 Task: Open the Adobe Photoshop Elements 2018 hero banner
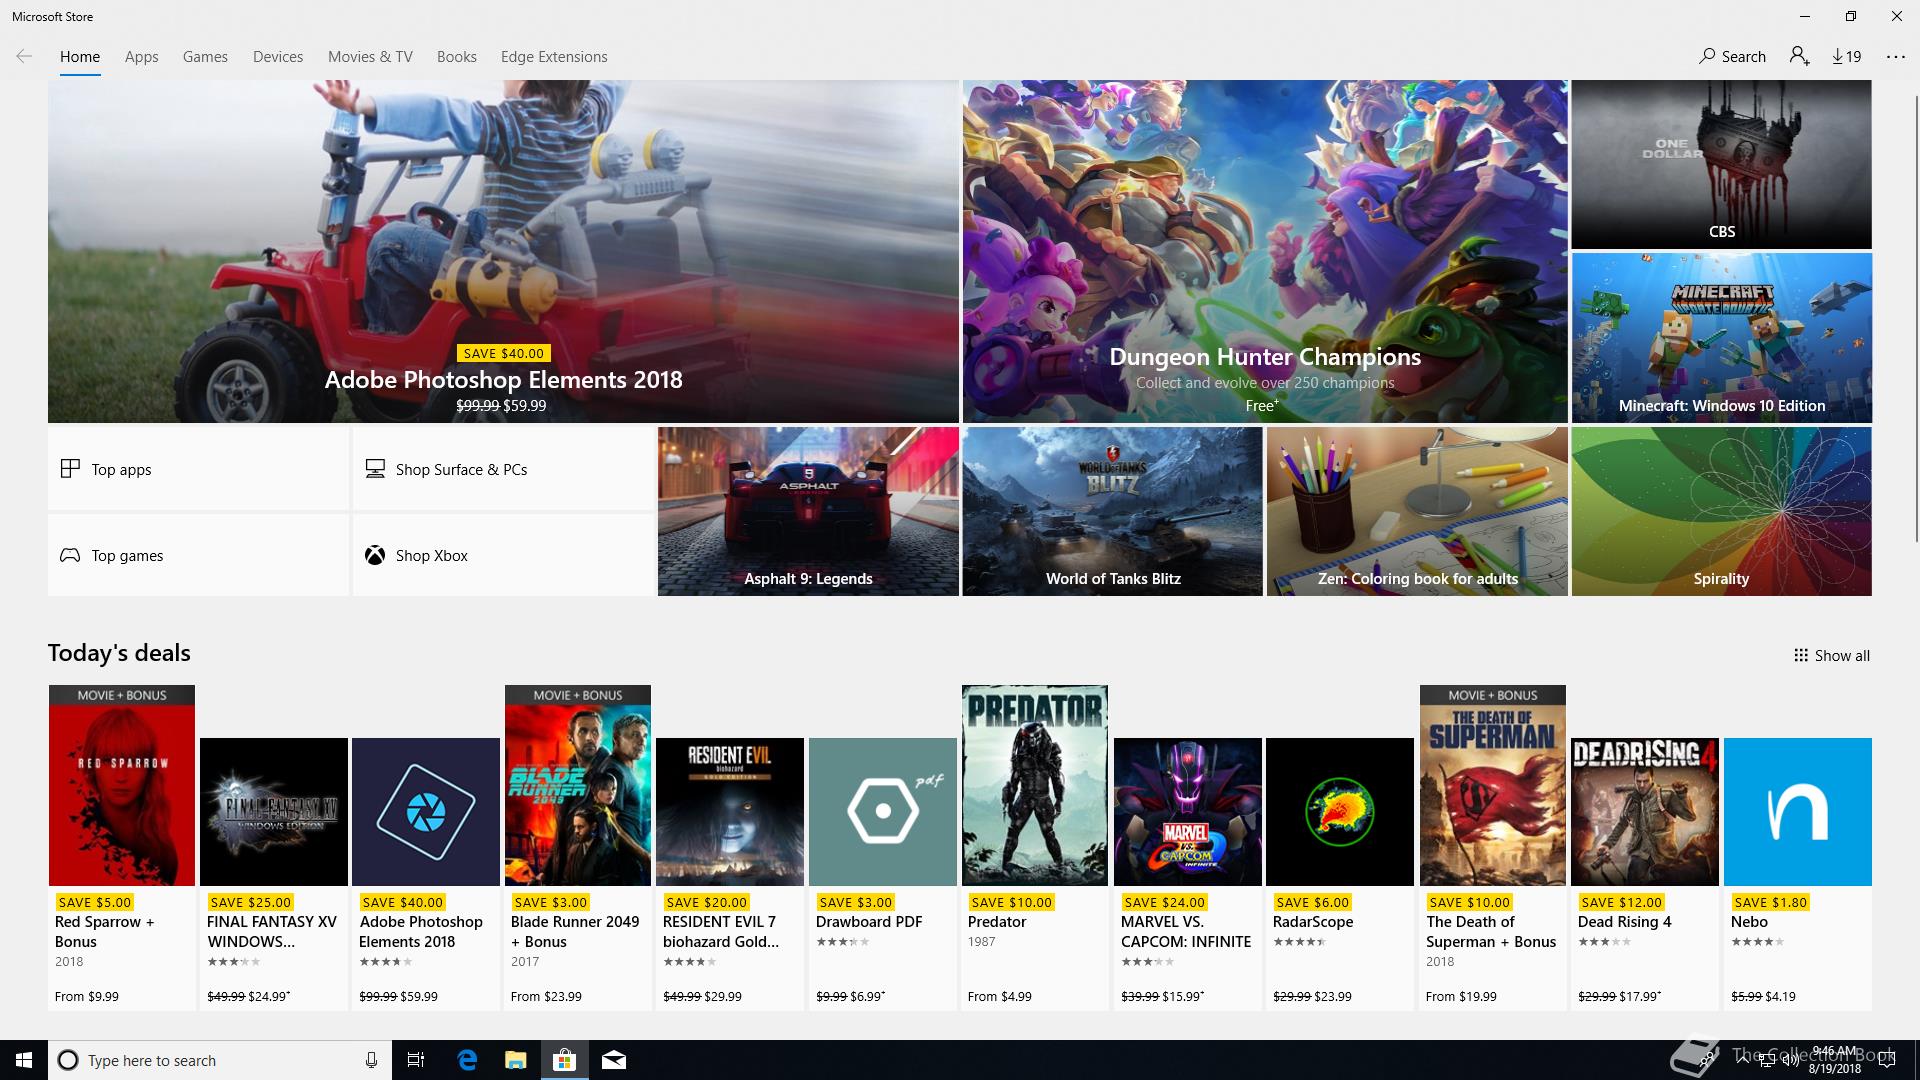pyautogui.click(x=503, y=251)
